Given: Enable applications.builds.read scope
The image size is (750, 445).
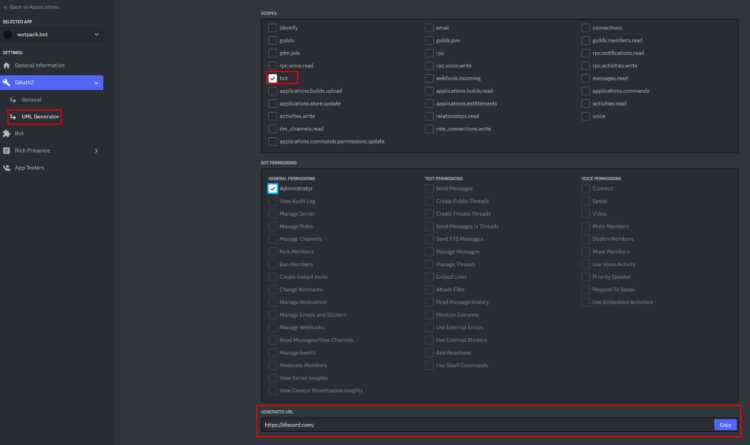Looking at the screenshot, I should point(429,91).
